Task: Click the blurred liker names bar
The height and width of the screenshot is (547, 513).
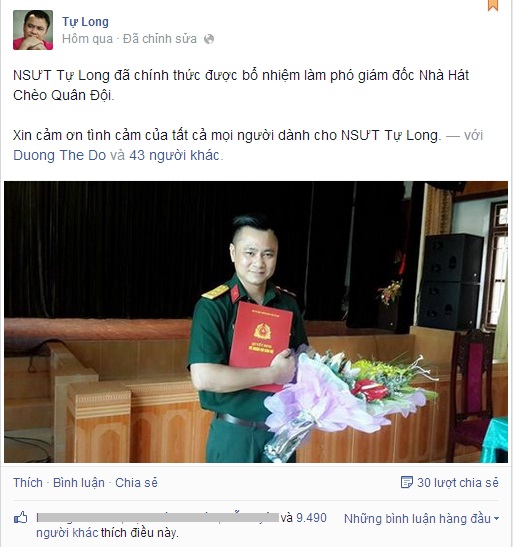Action: point(158,518)
